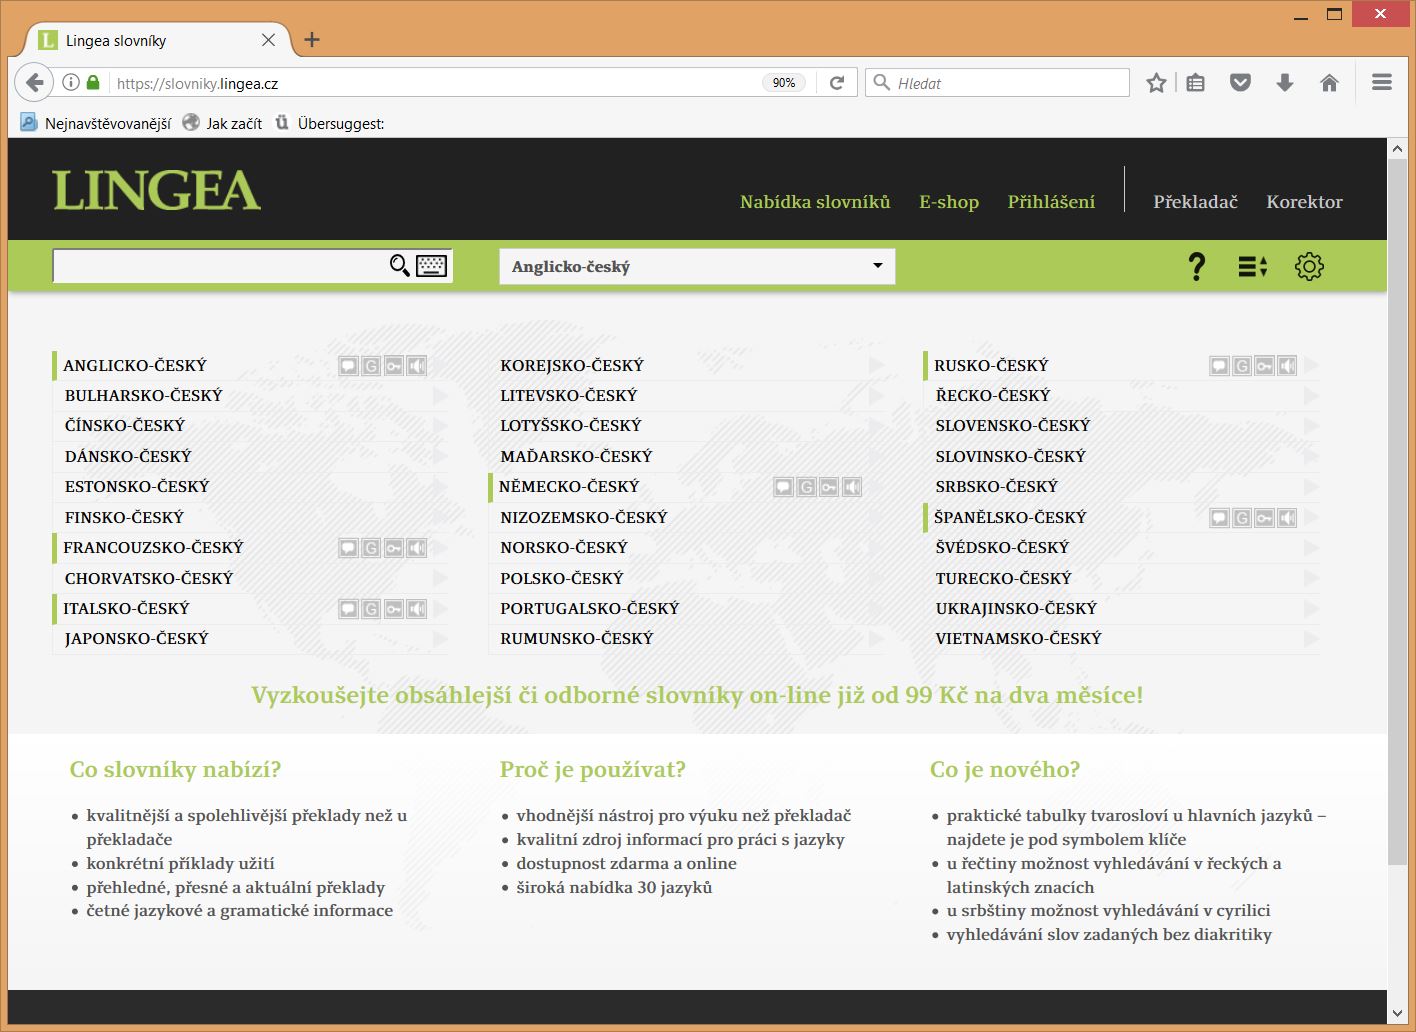Expand arrow at right of ŘECKO-ČESKÝ row
The width and height of the screenshot is (1416, 1032).
[x=1312, y=396]
